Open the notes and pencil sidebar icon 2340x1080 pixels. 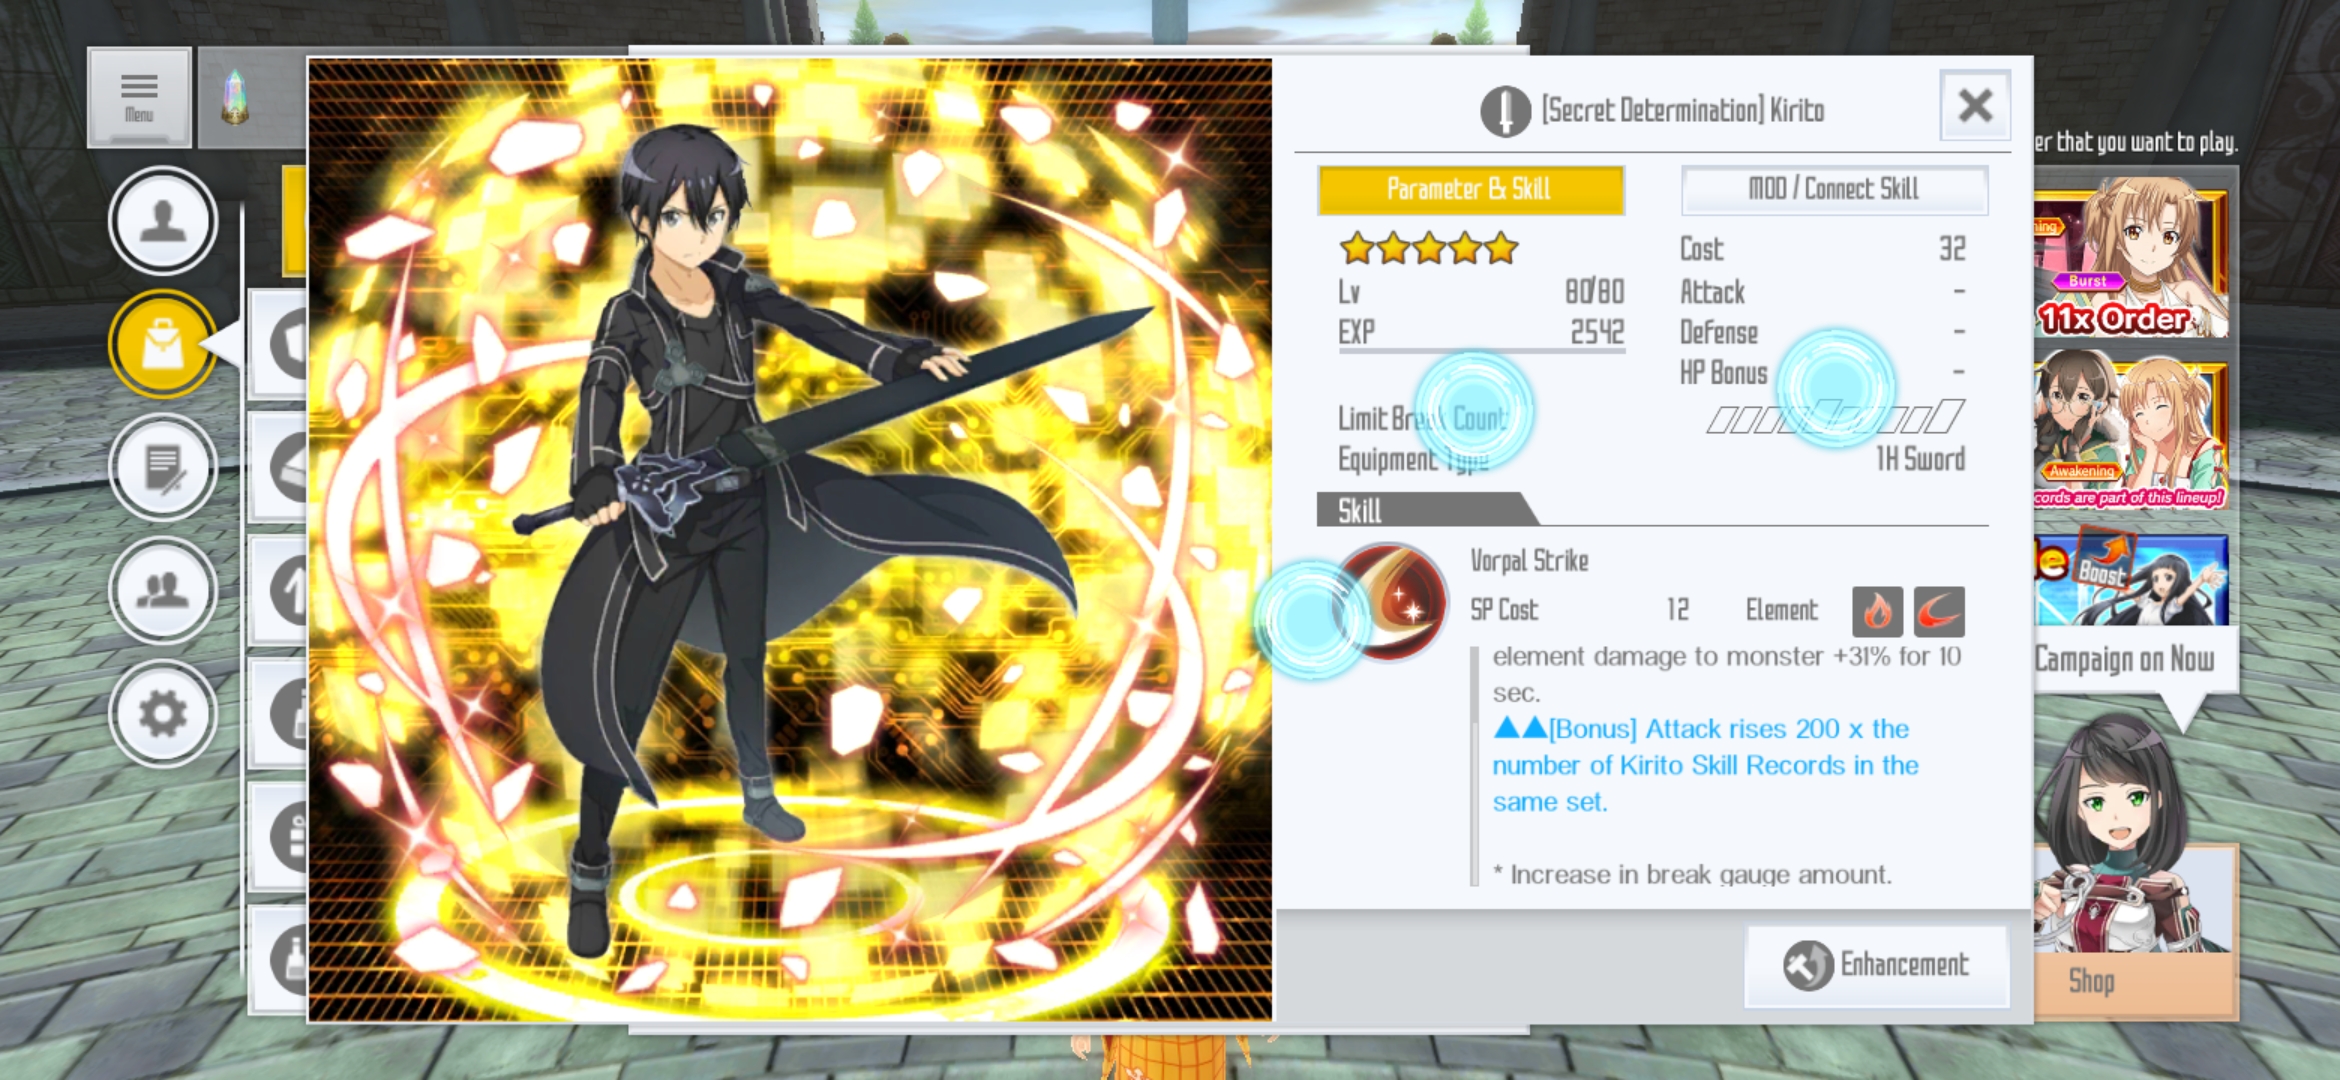163,467
